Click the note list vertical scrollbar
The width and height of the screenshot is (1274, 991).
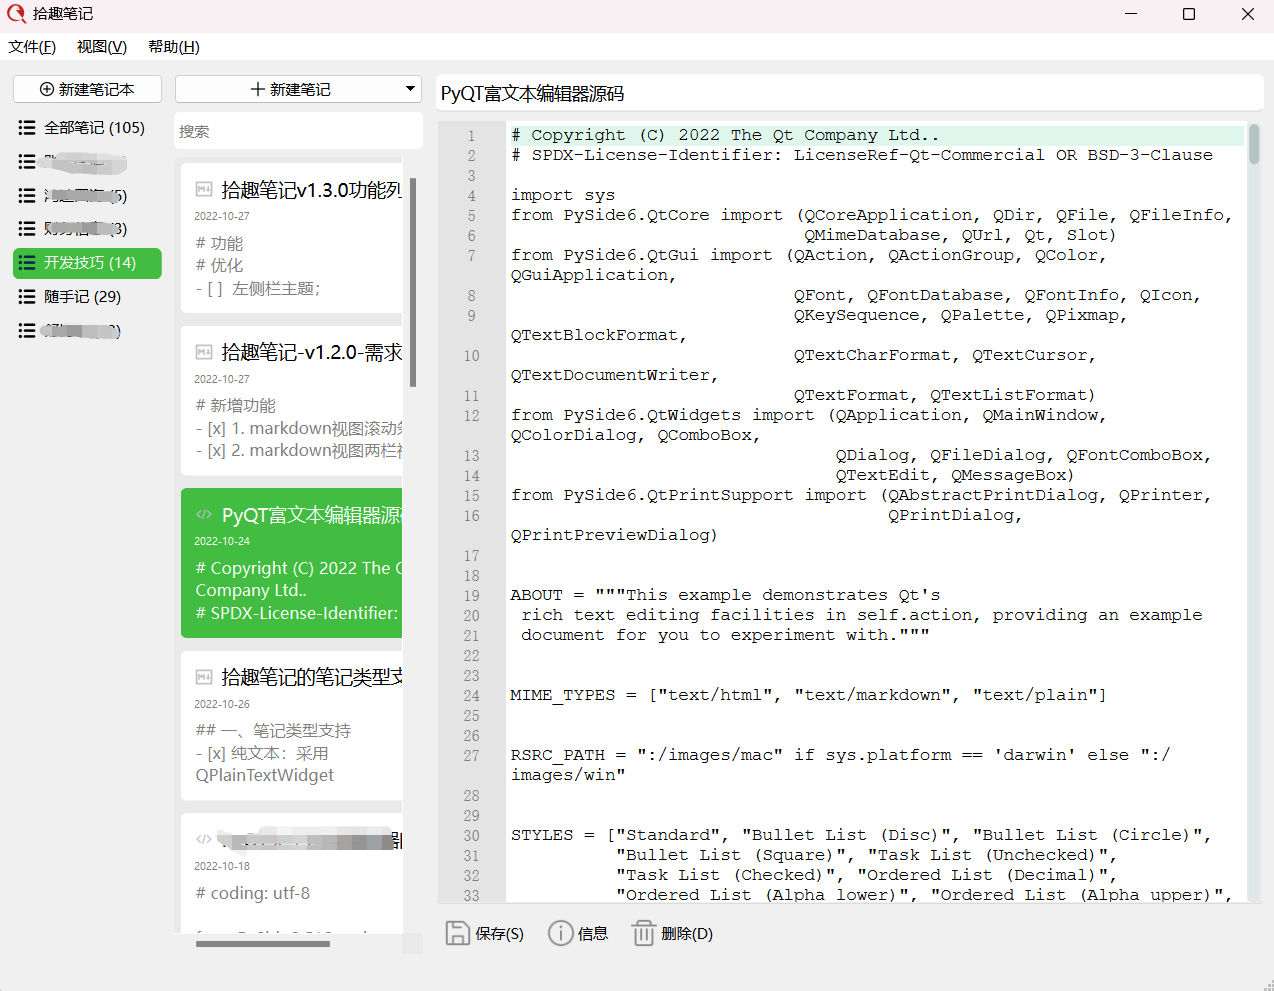point(413,282)
